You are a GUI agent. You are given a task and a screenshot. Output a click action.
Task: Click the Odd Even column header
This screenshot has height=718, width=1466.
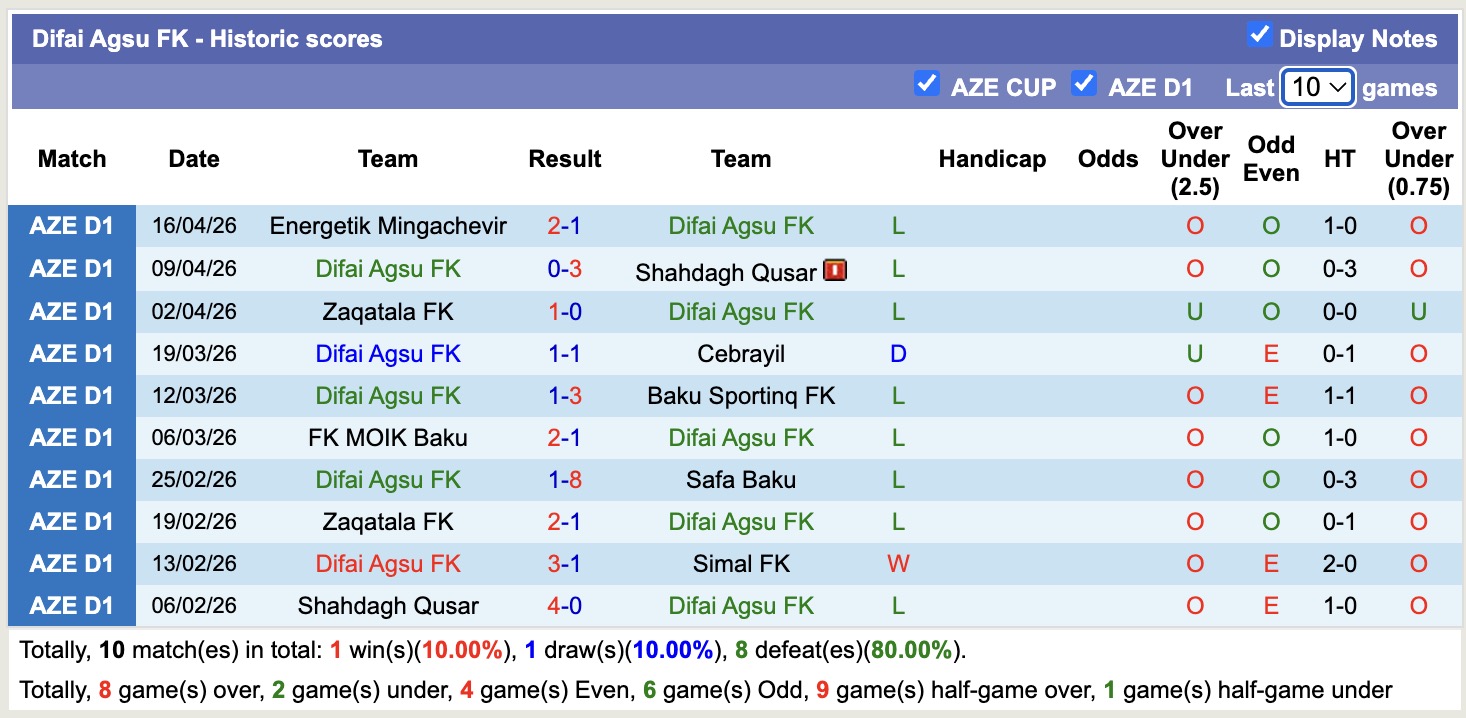(x=1271, y=159)
